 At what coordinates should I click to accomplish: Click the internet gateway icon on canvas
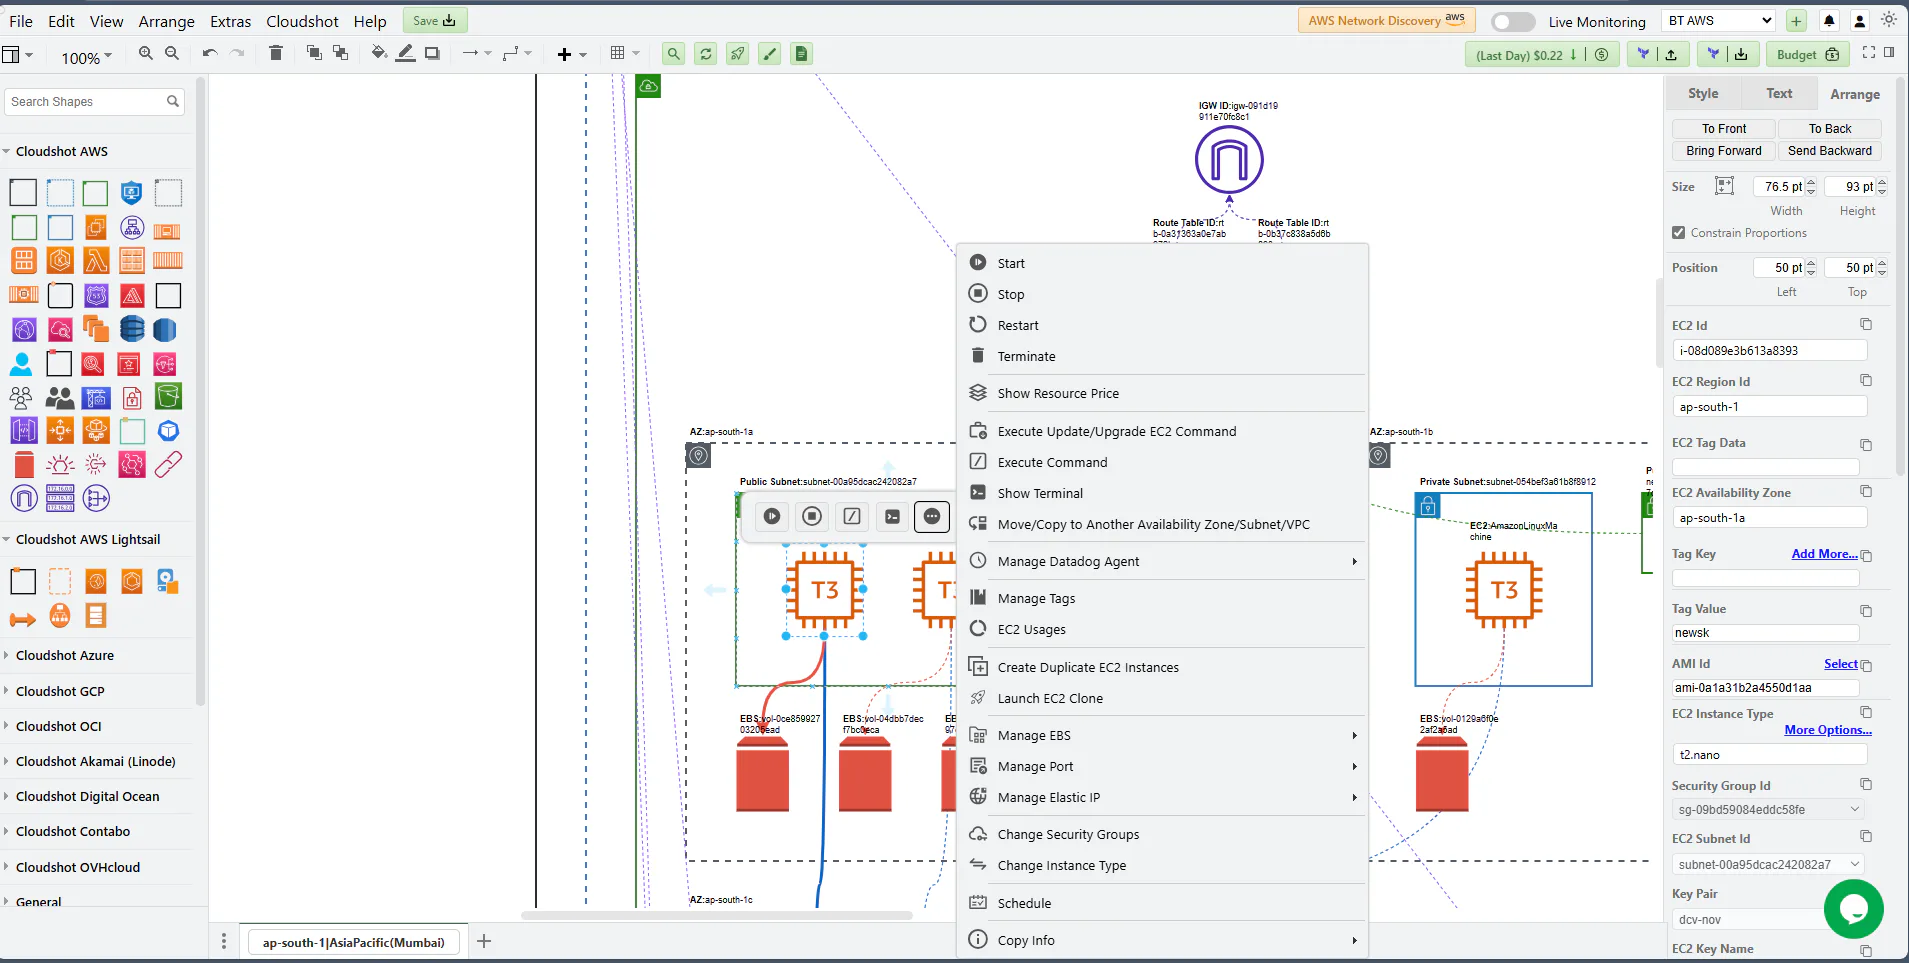point(1229,160)
